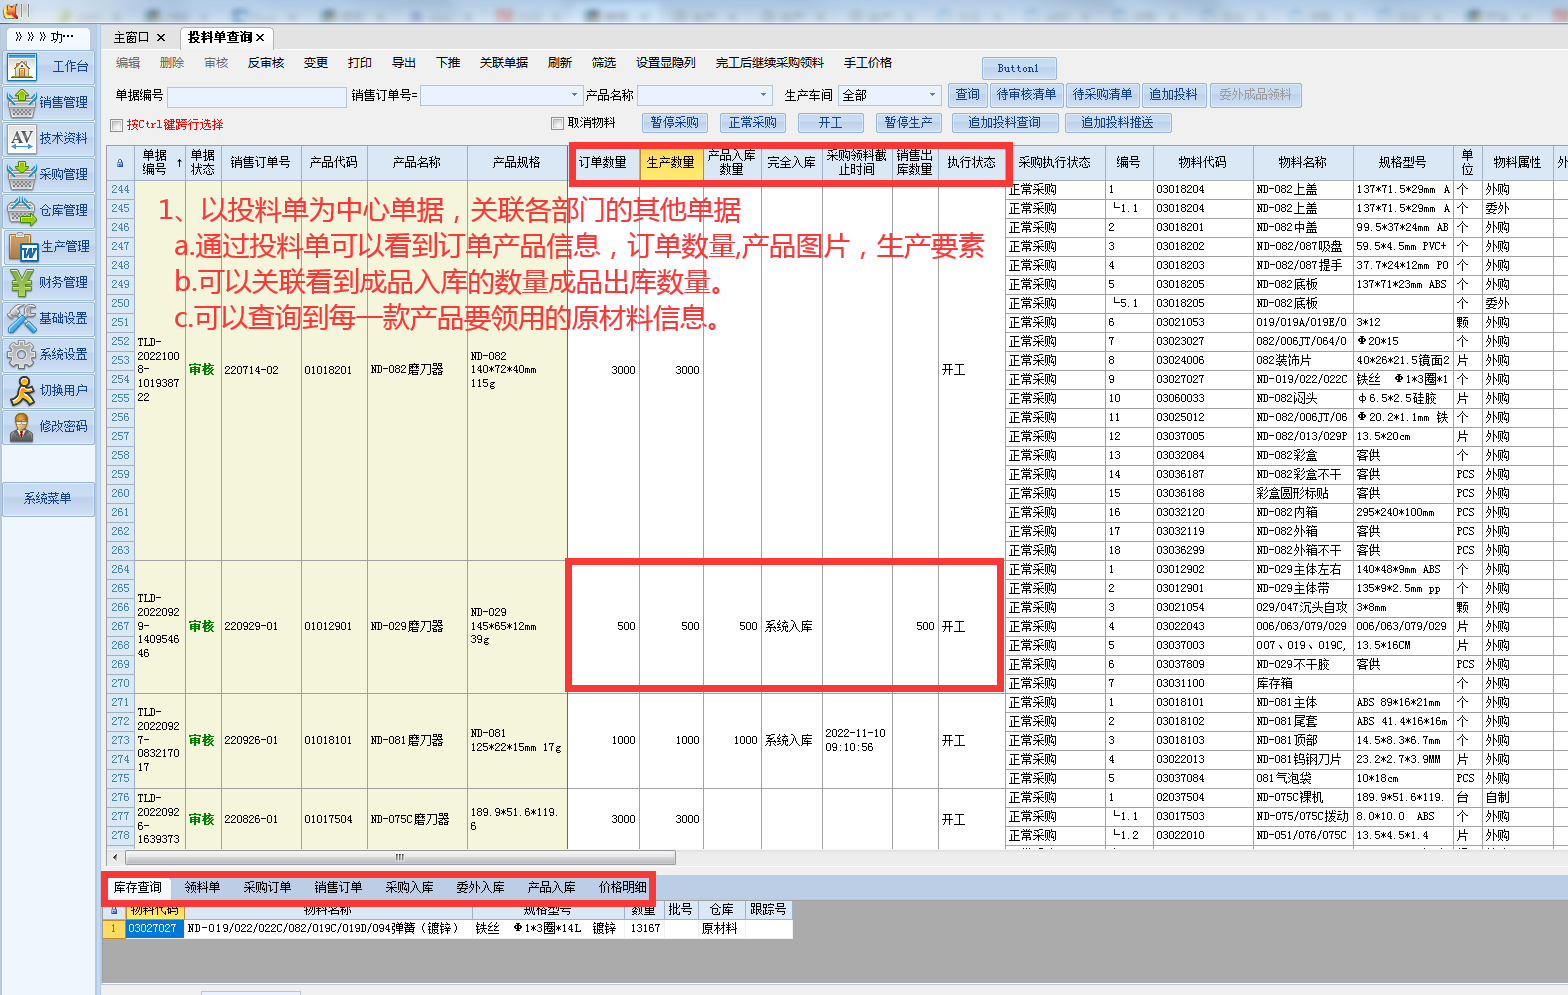Open 销售订单号 dropdown
This screenshot has width=1568, height=995.
(x=574, y=95)
